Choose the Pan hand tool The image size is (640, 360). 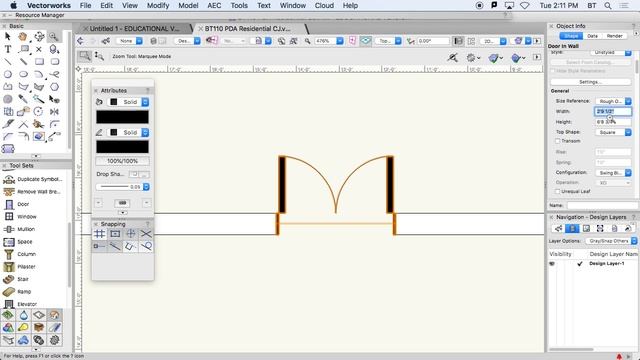click(x=23, y=36)
